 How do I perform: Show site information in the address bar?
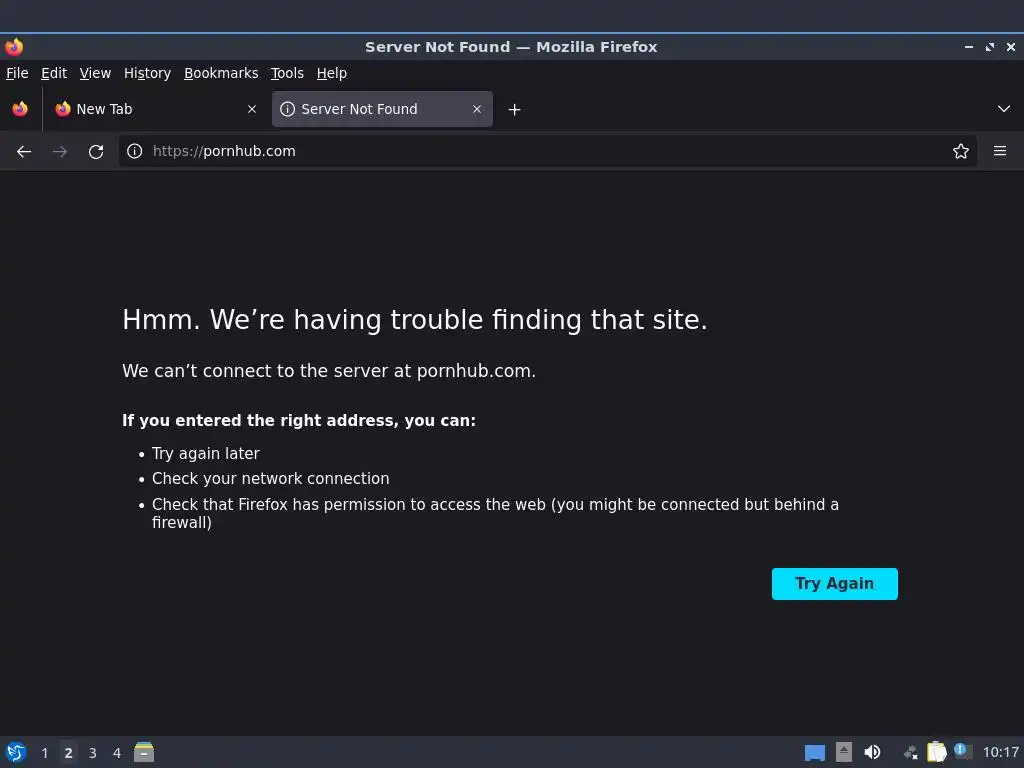point(135,152)
